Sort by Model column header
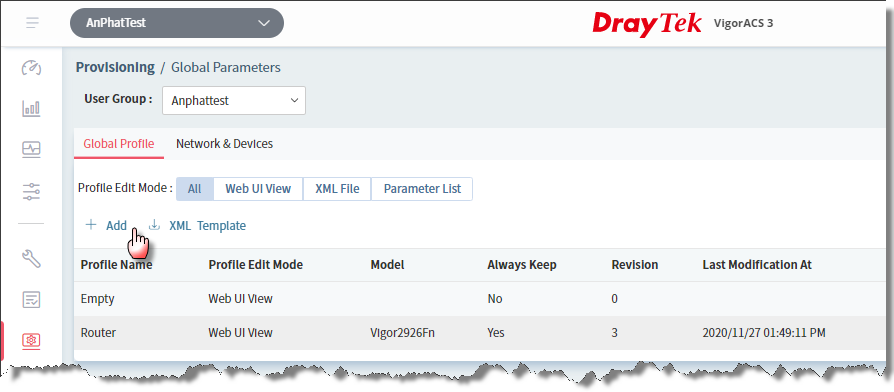894x392 pixels. pyautogui.click(x=387, y=265)
